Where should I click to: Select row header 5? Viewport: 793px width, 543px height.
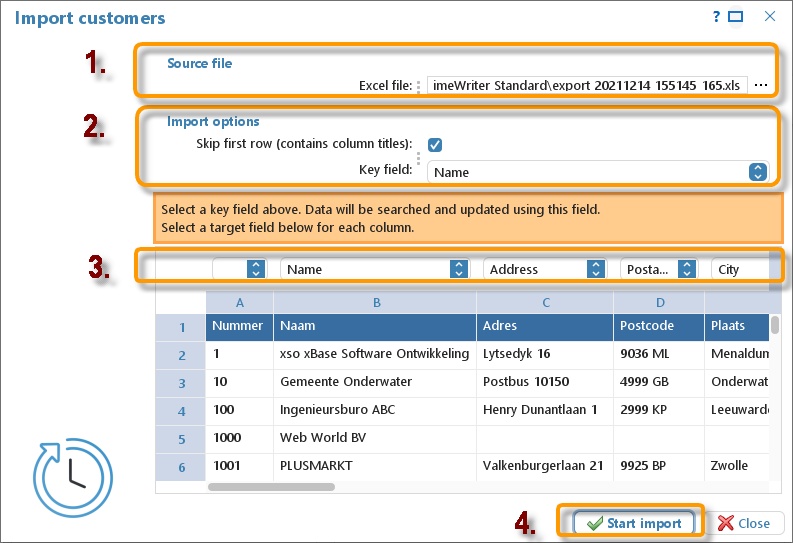tap(181, 439)
